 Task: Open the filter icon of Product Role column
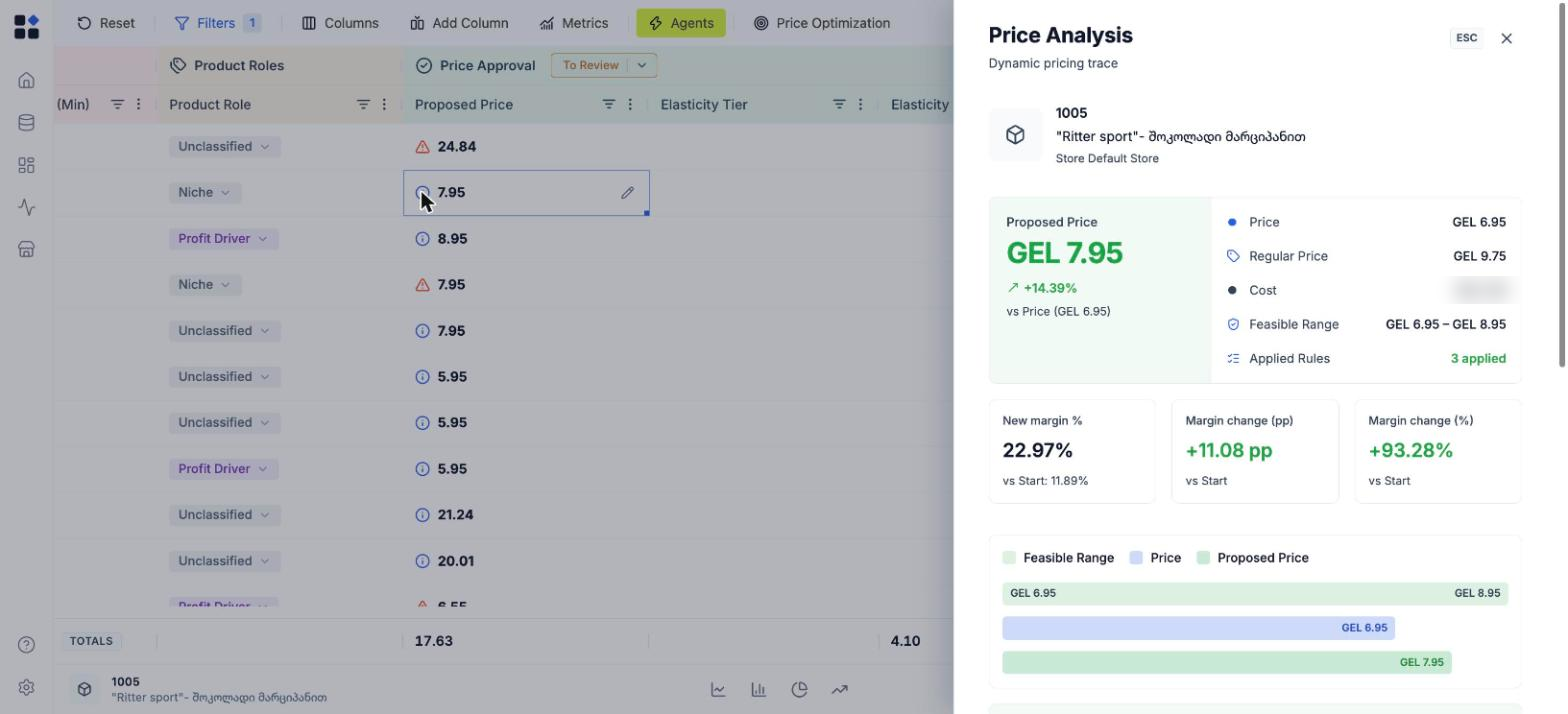(363, 104)
